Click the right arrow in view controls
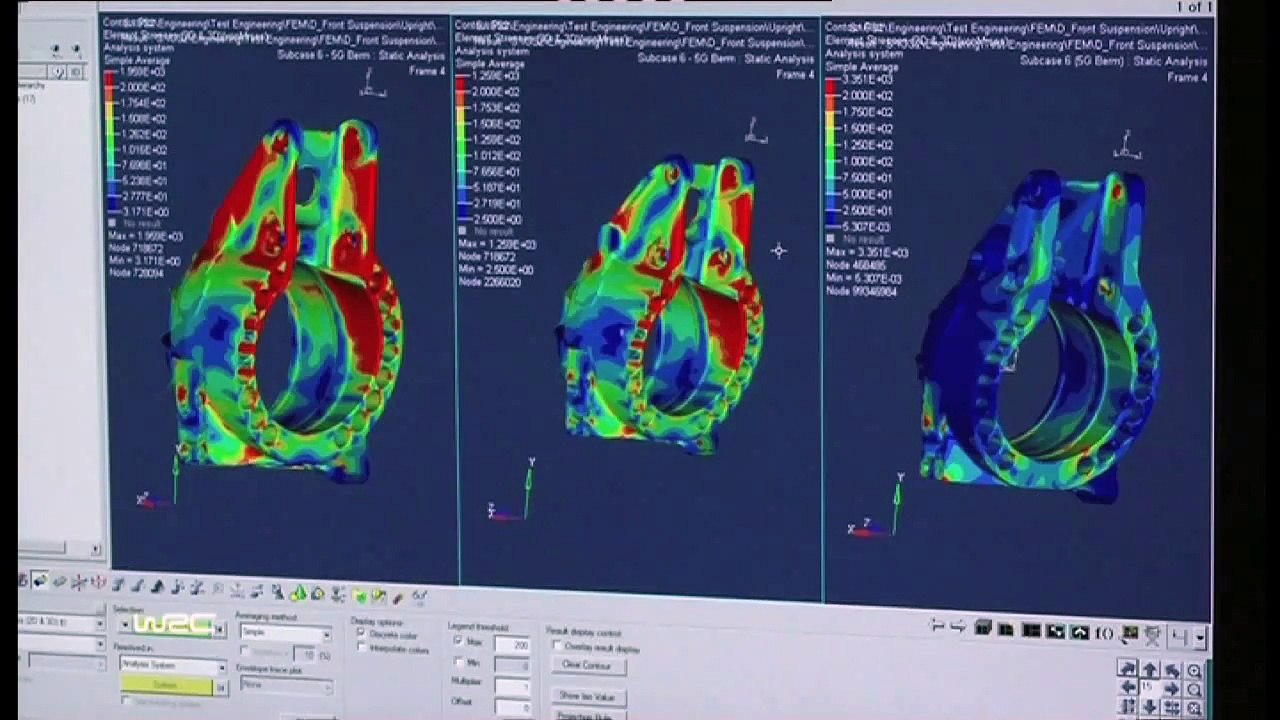This screenshot has height=720, width=1280. pyautogui.click(x=1171, y=688)
